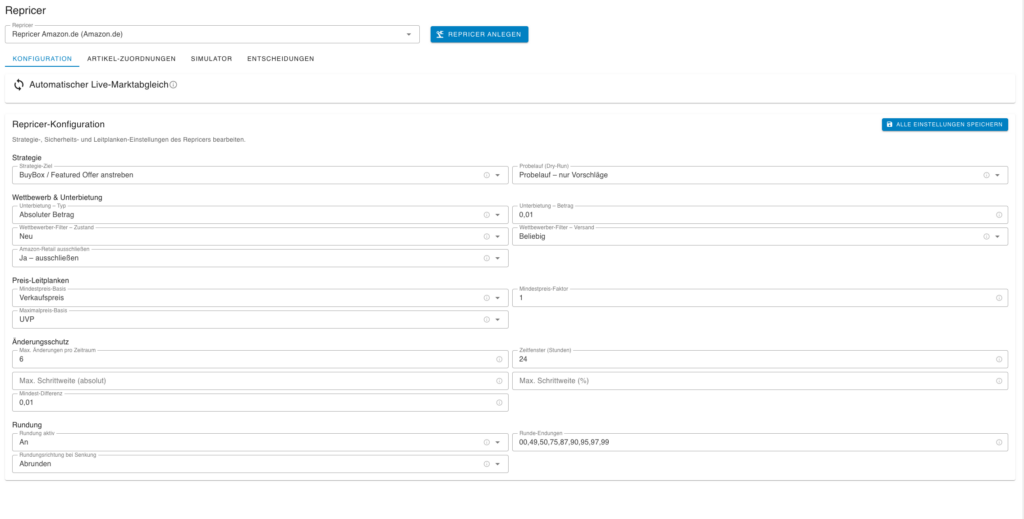Open the Simulator tab
The image size is (1024, 519).
pos(211,59)
